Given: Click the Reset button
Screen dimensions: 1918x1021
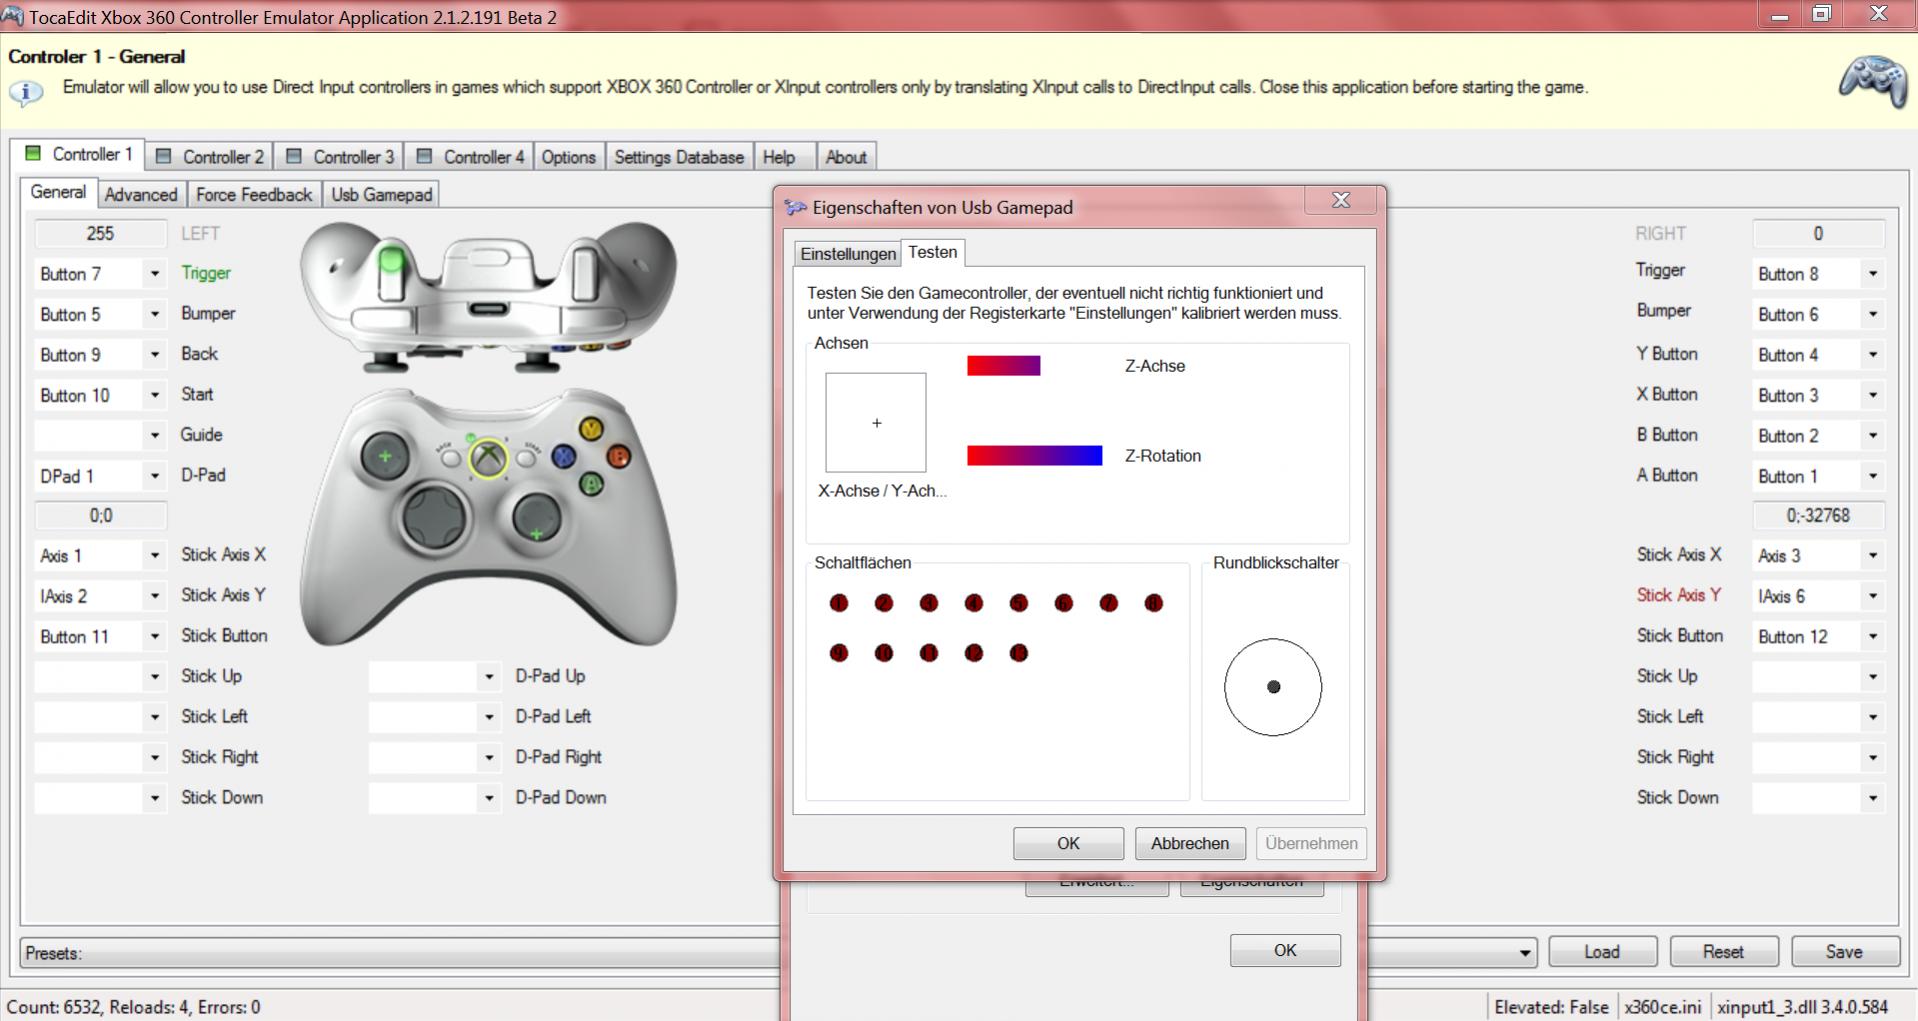Looking at the screenshot, I should point(1723,952).
